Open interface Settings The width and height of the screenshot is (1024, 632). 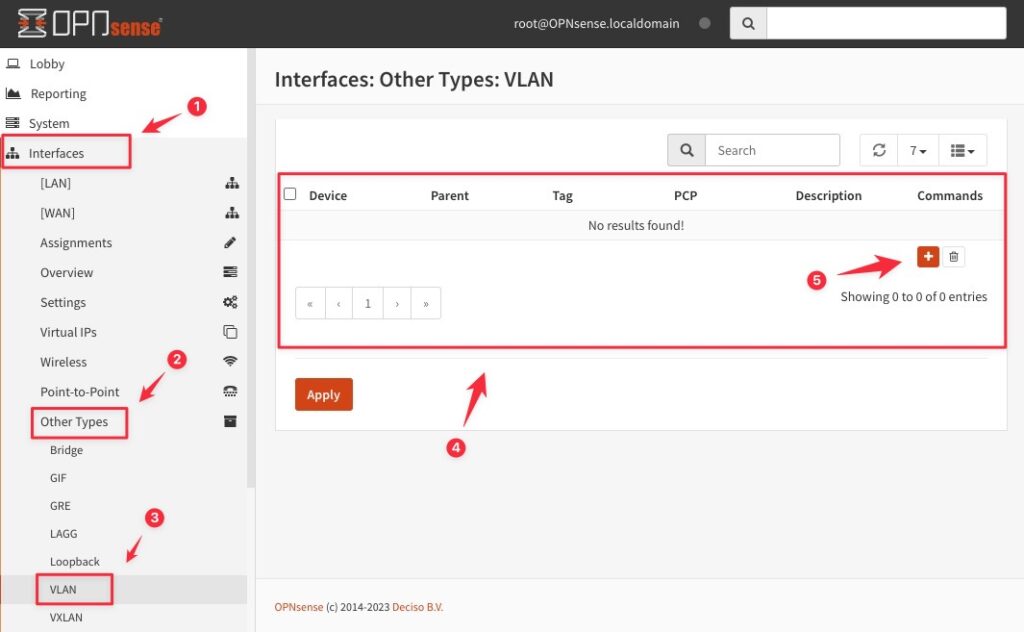coord(63,302)
